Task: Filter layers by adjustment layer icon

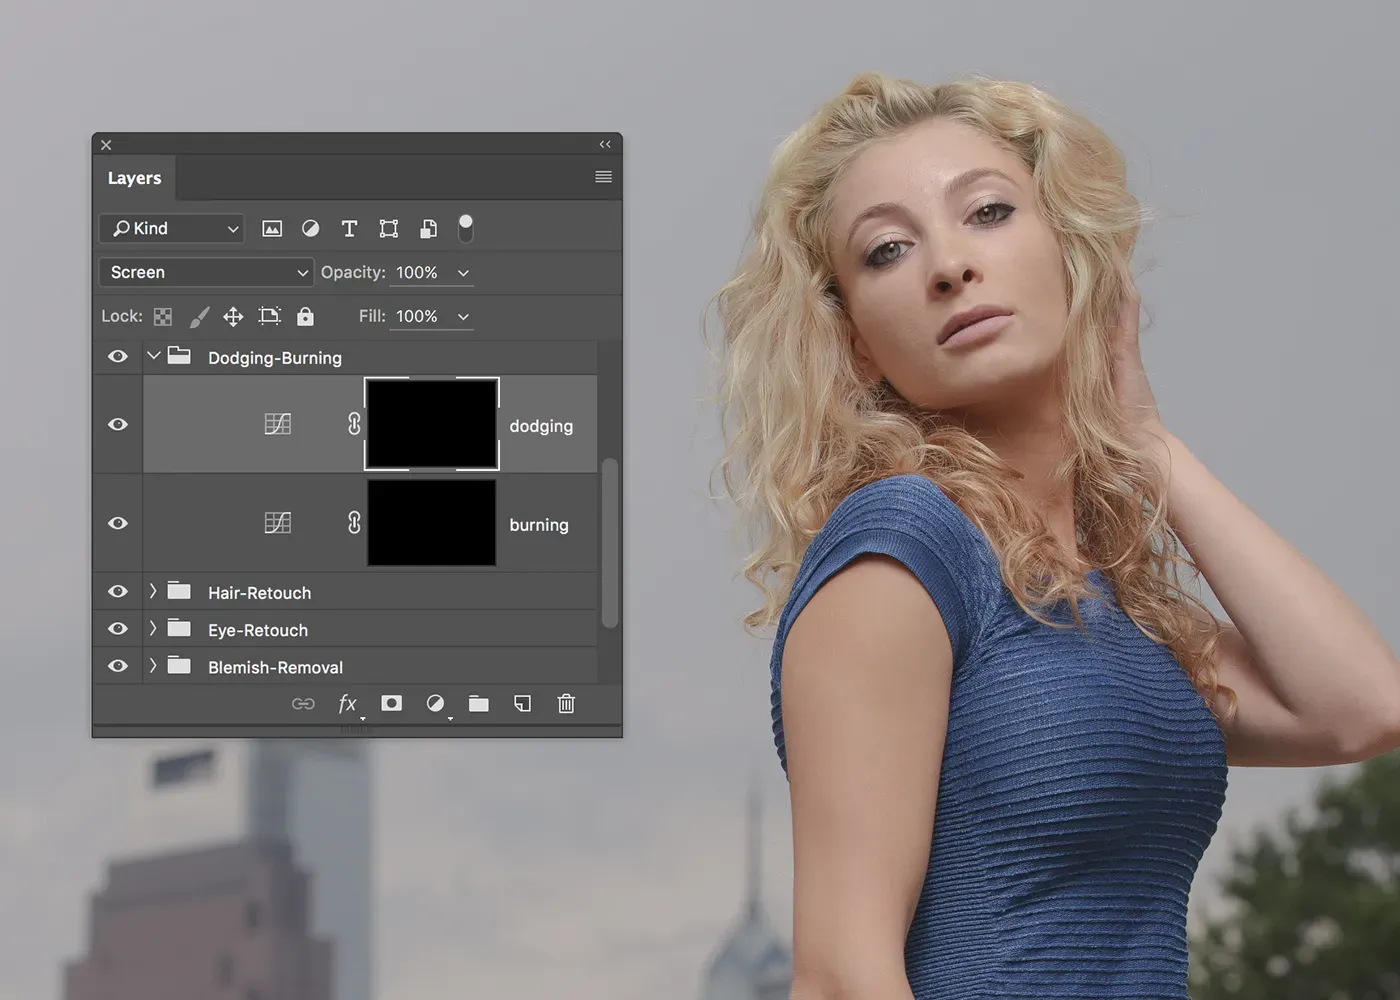Action: (311, 229)
